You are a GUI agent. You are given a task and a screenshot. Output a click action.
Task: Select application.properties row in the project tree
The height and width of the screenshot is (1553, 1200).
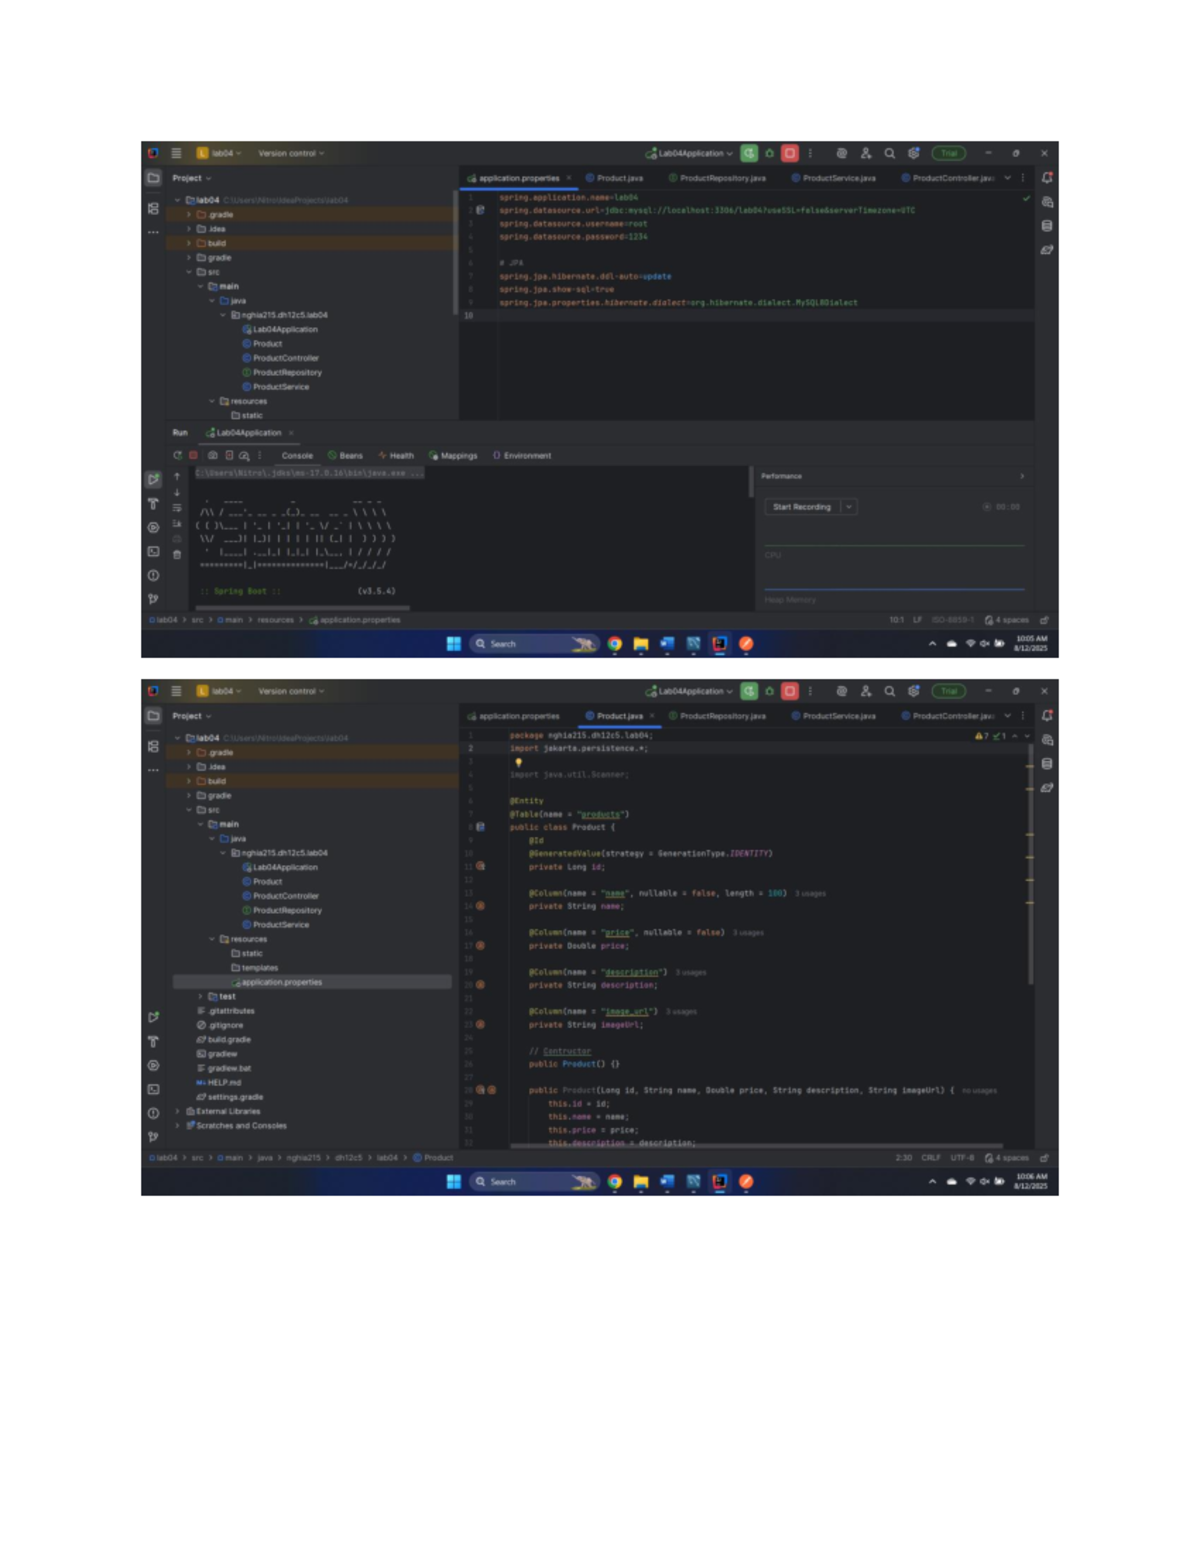(312, 982)
